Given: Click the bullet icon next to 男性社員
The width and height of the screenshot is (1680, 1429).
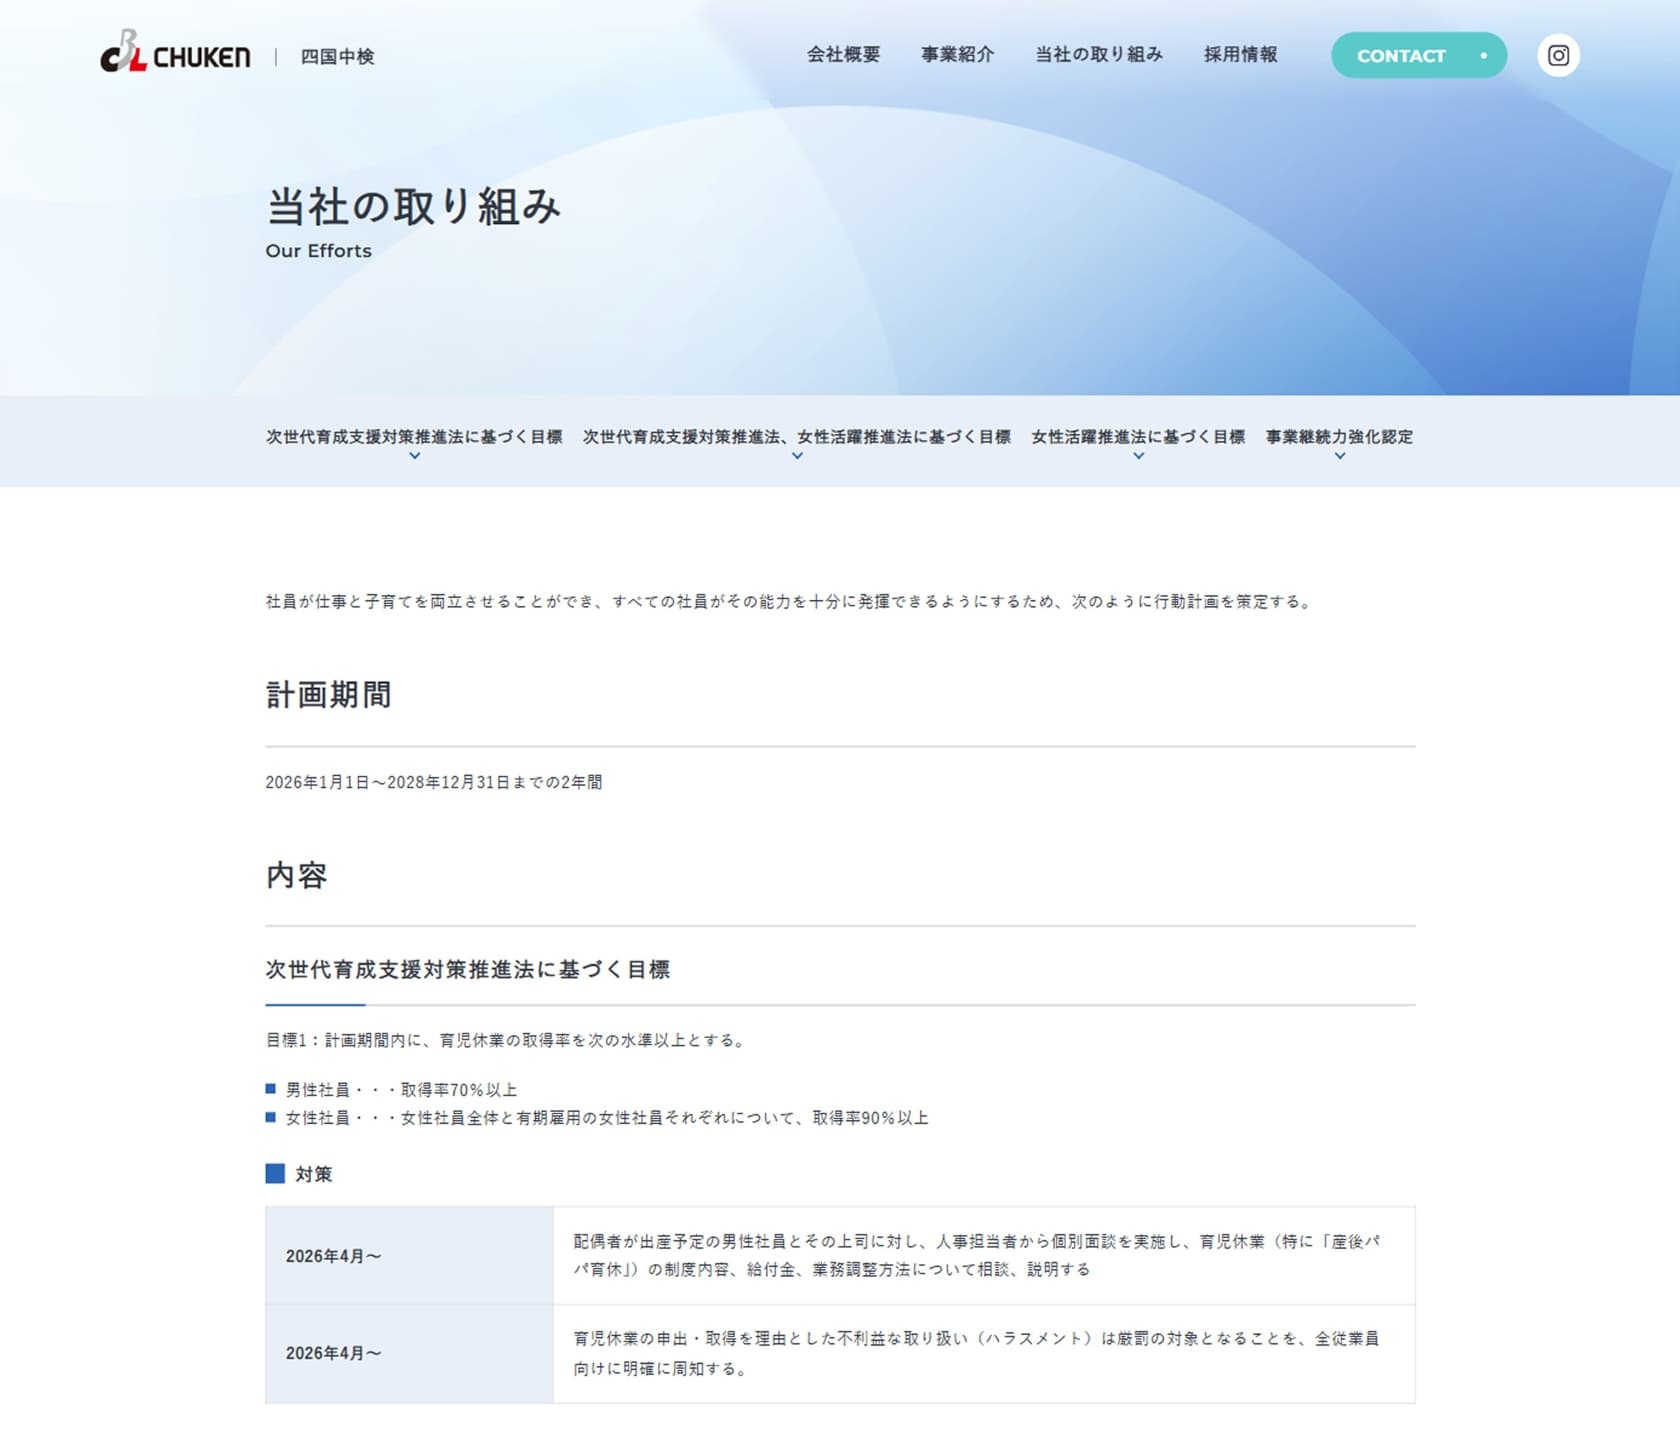Looking at the screenshot, I should coord(270,1089).
